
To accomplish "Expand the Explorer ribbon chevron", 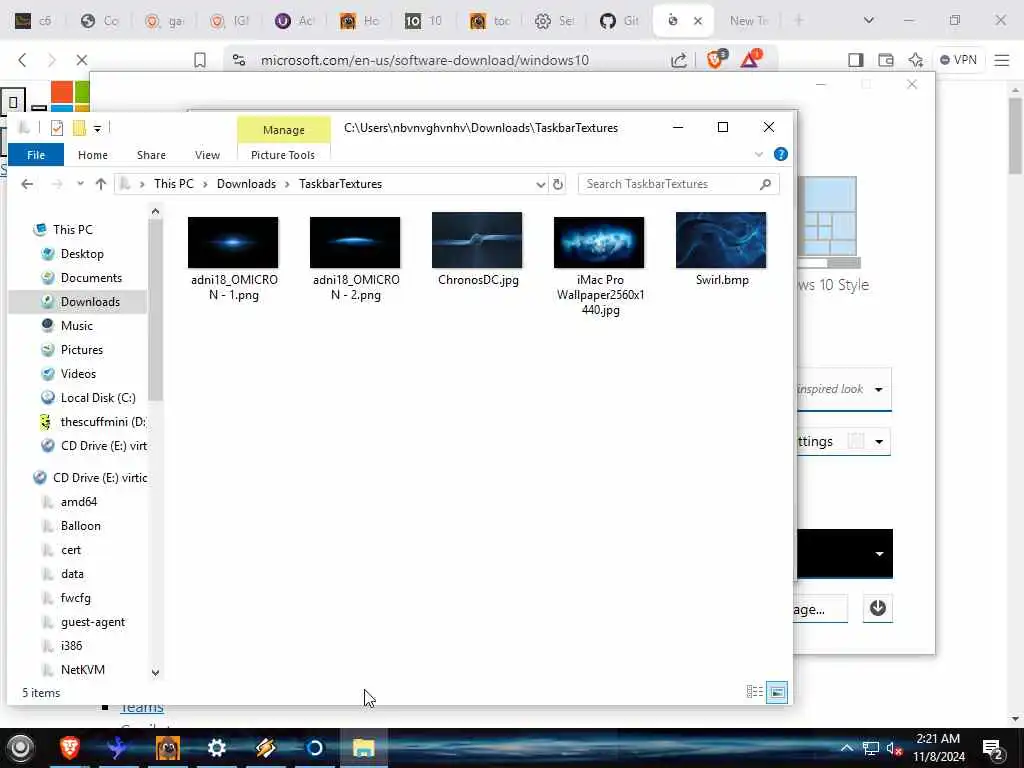I will pos(759,154).
